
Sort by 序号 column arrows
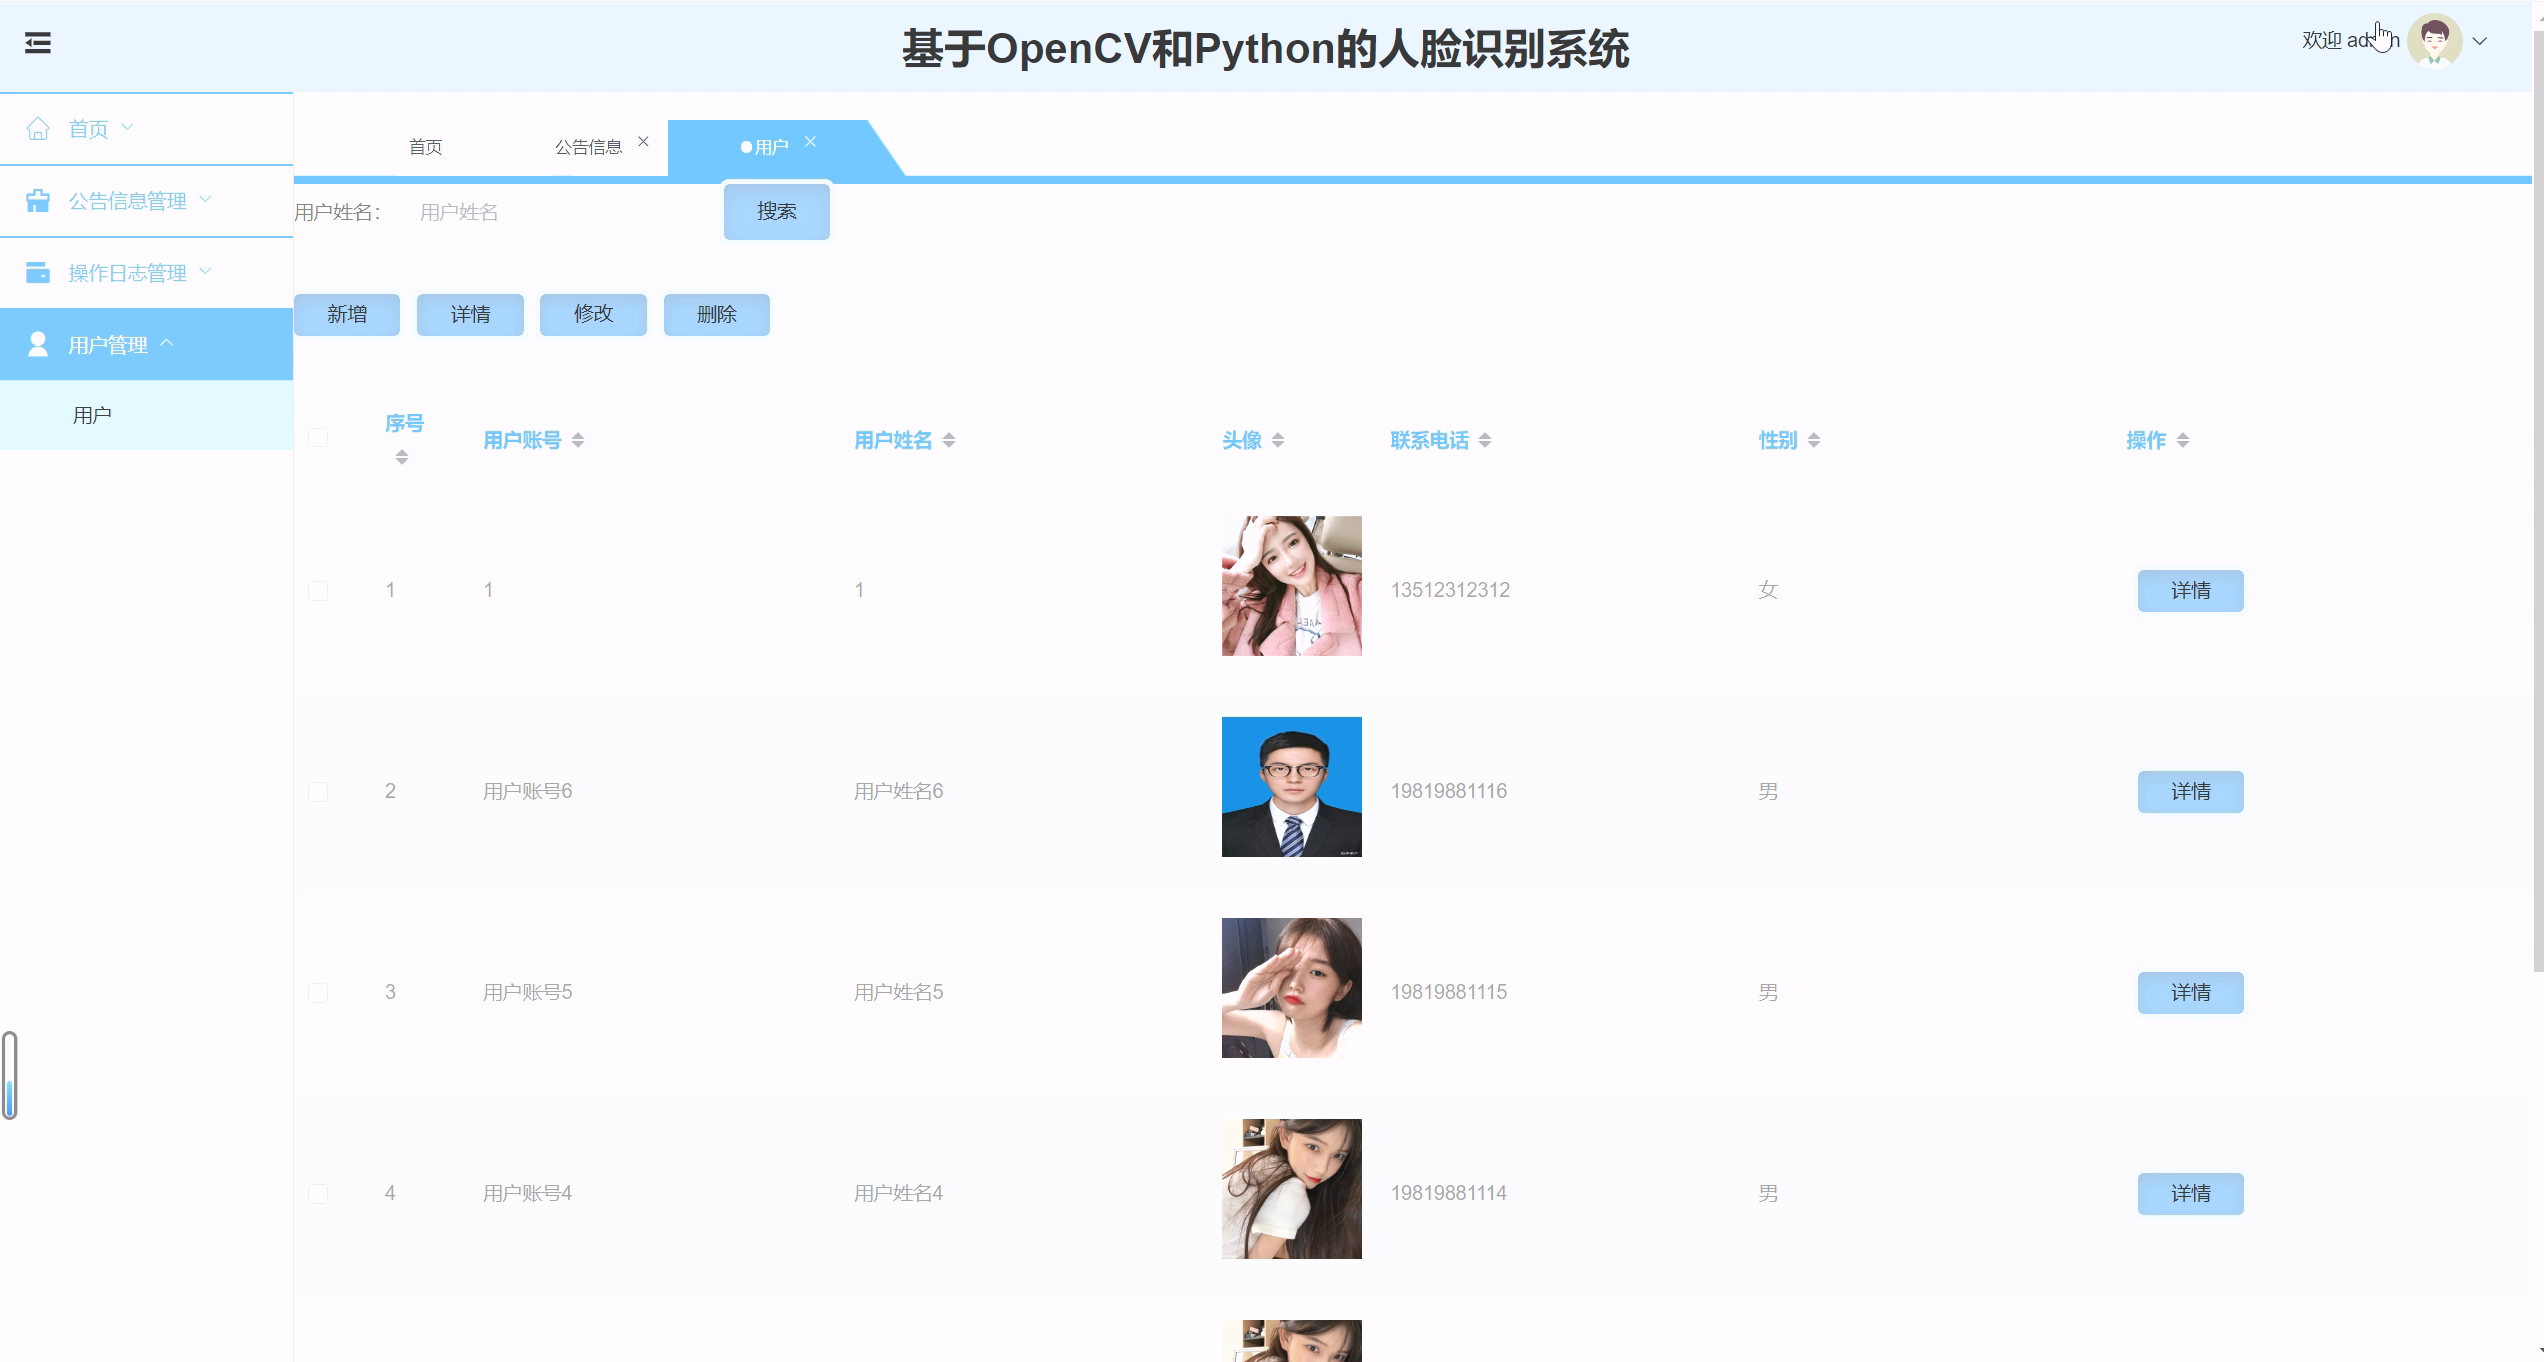[x=401, y=457]
